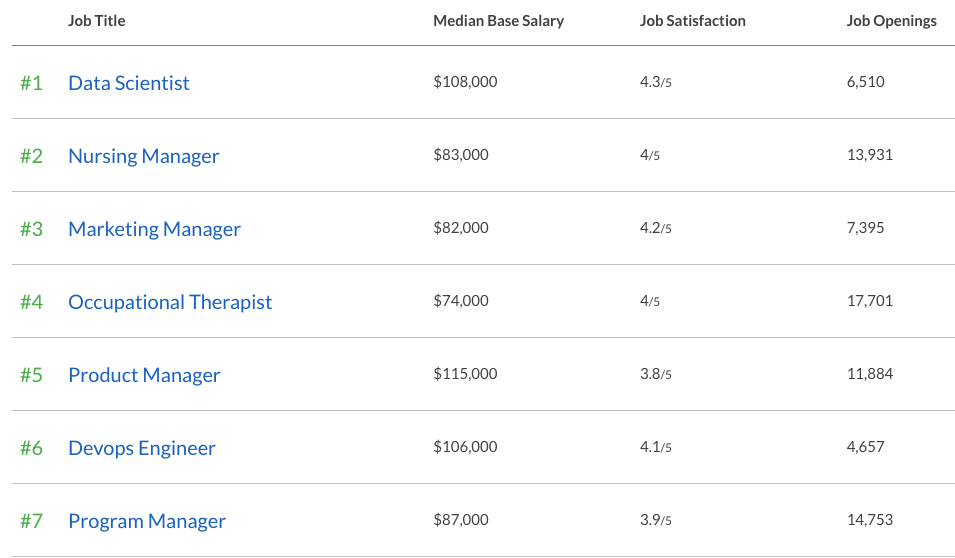Select the Occupational Therapist link

point(170,302)
